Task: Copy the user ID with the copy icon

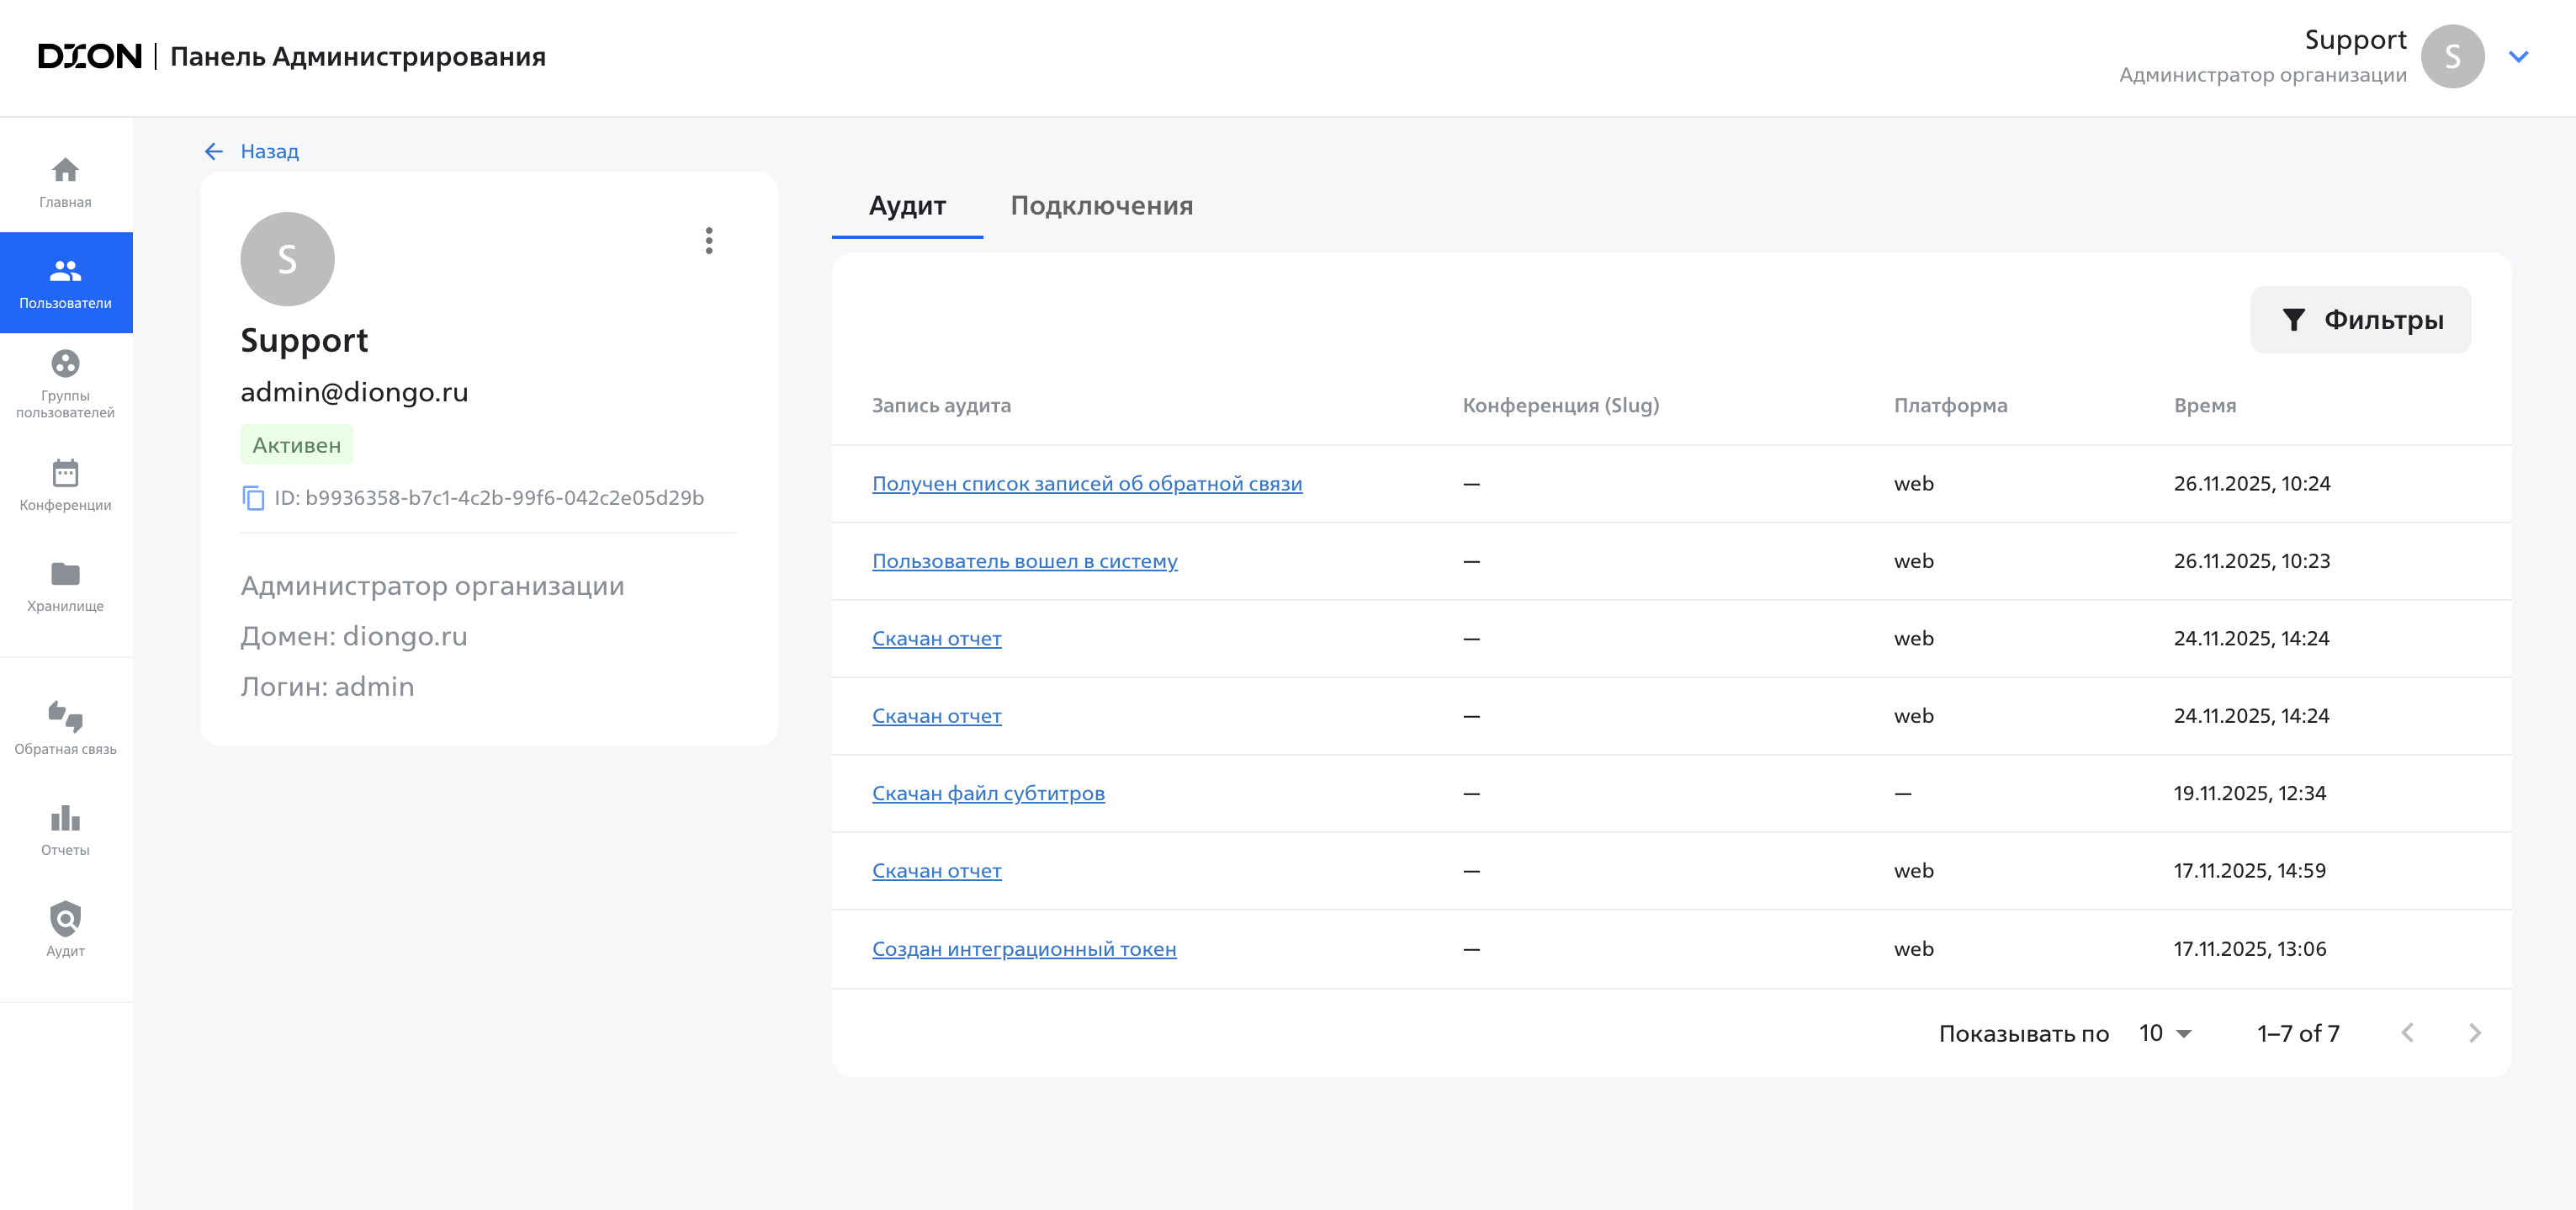Action: [253, 498]
